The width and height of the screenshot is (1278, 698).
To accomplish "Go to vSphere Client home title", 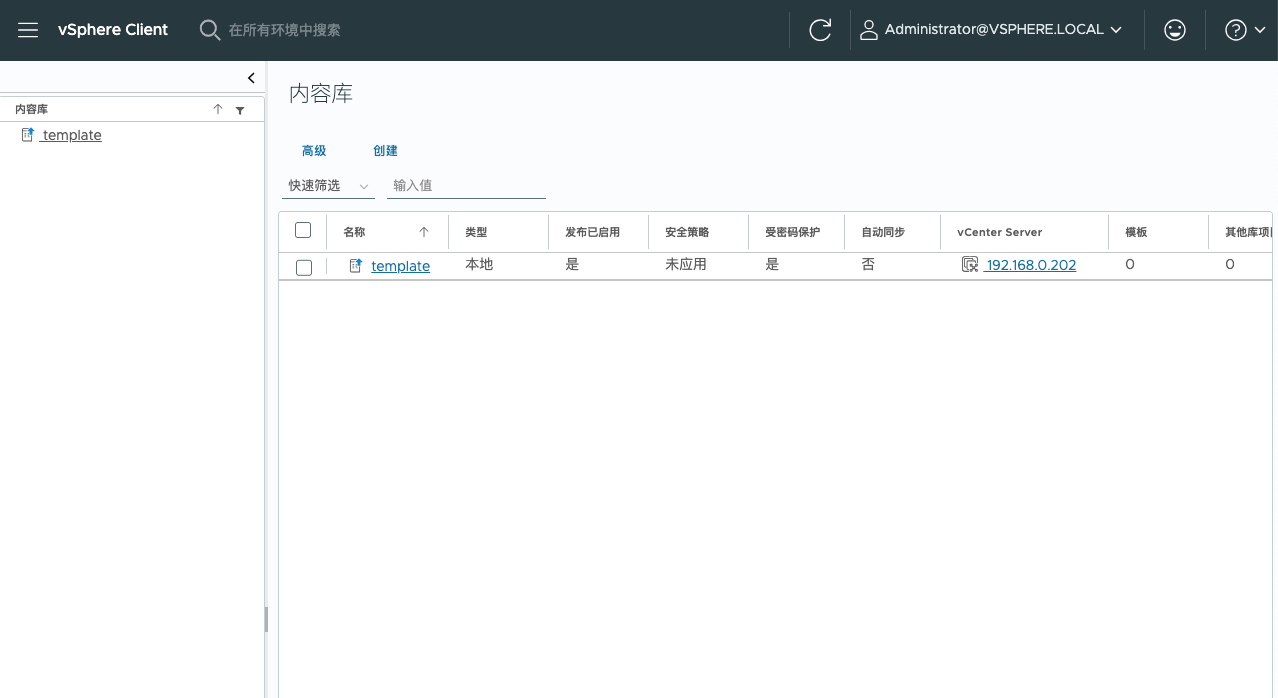I will (x=113, y=30).
